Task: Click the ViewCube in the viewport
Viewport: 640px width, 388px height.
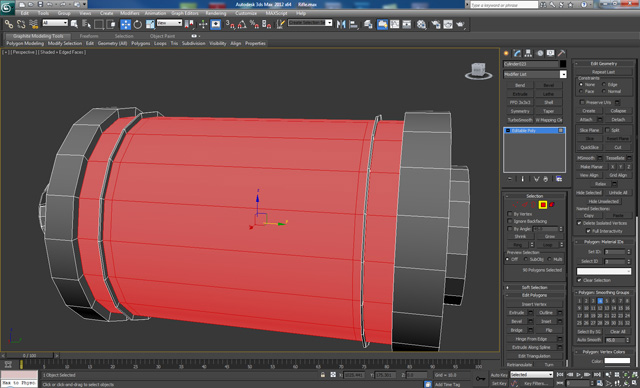Action: 478,71
